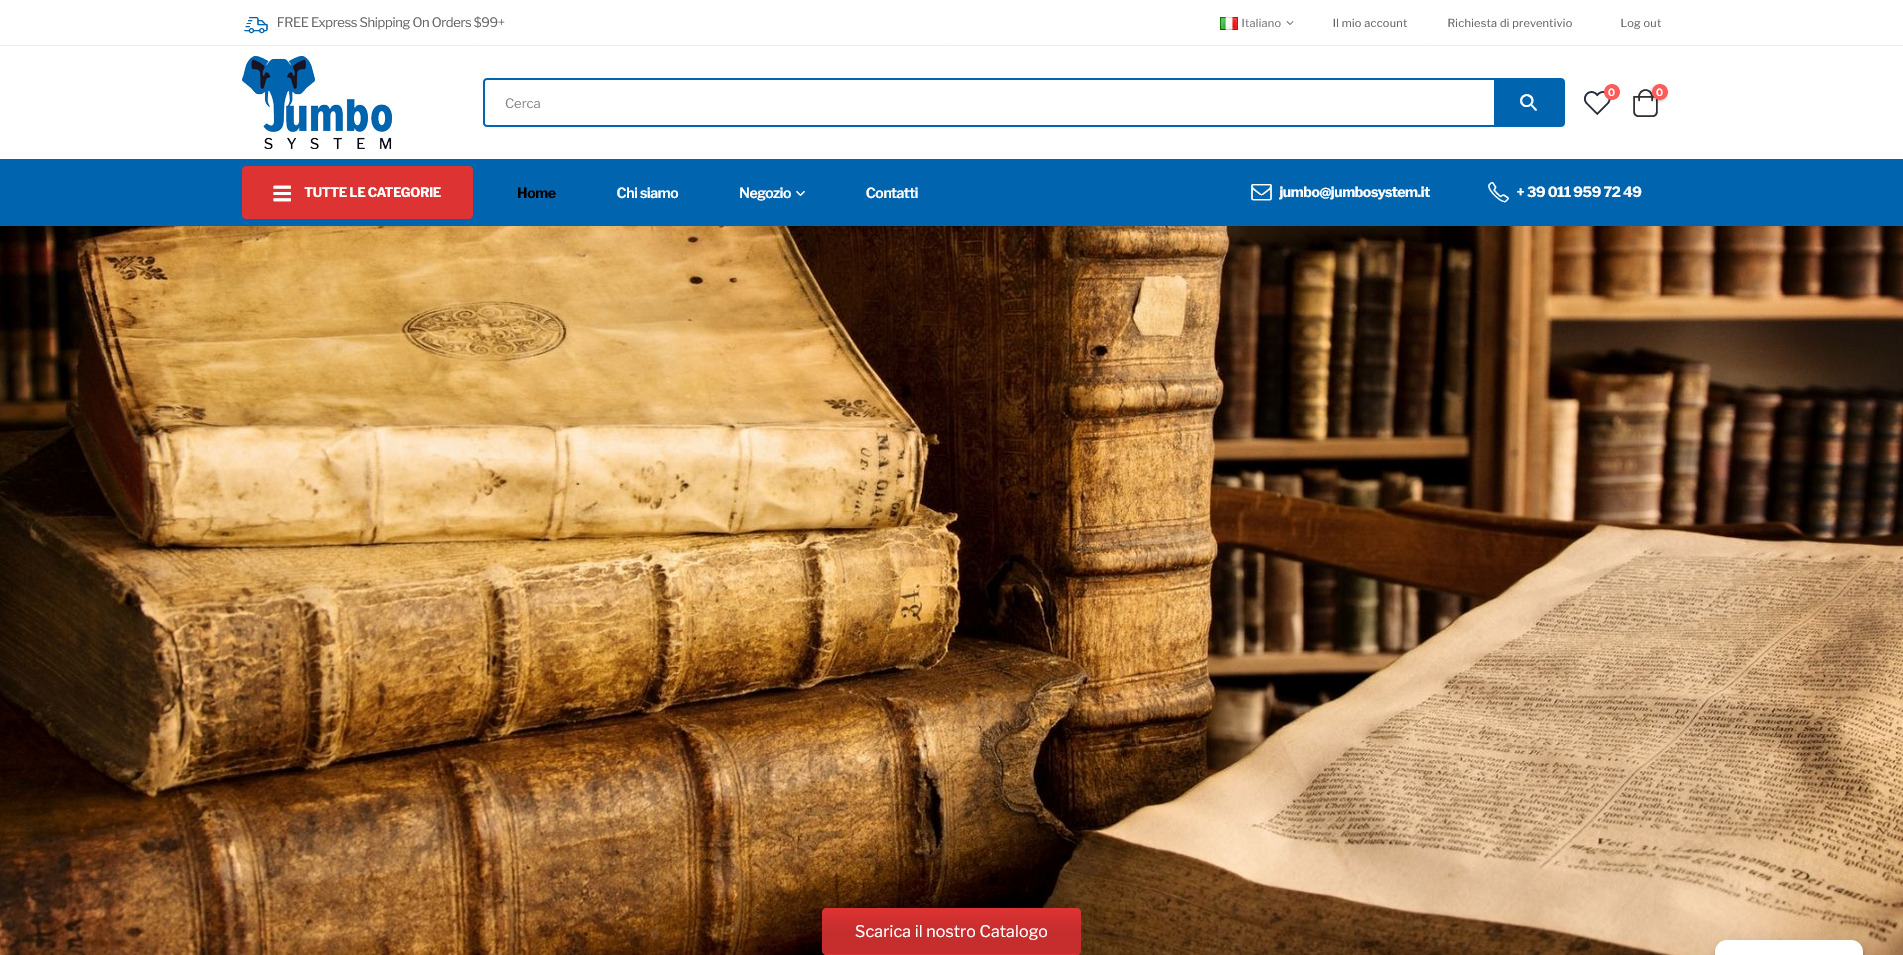1903x955 pixels.
Task: Select the Home menu item
Action: (536, 193)
